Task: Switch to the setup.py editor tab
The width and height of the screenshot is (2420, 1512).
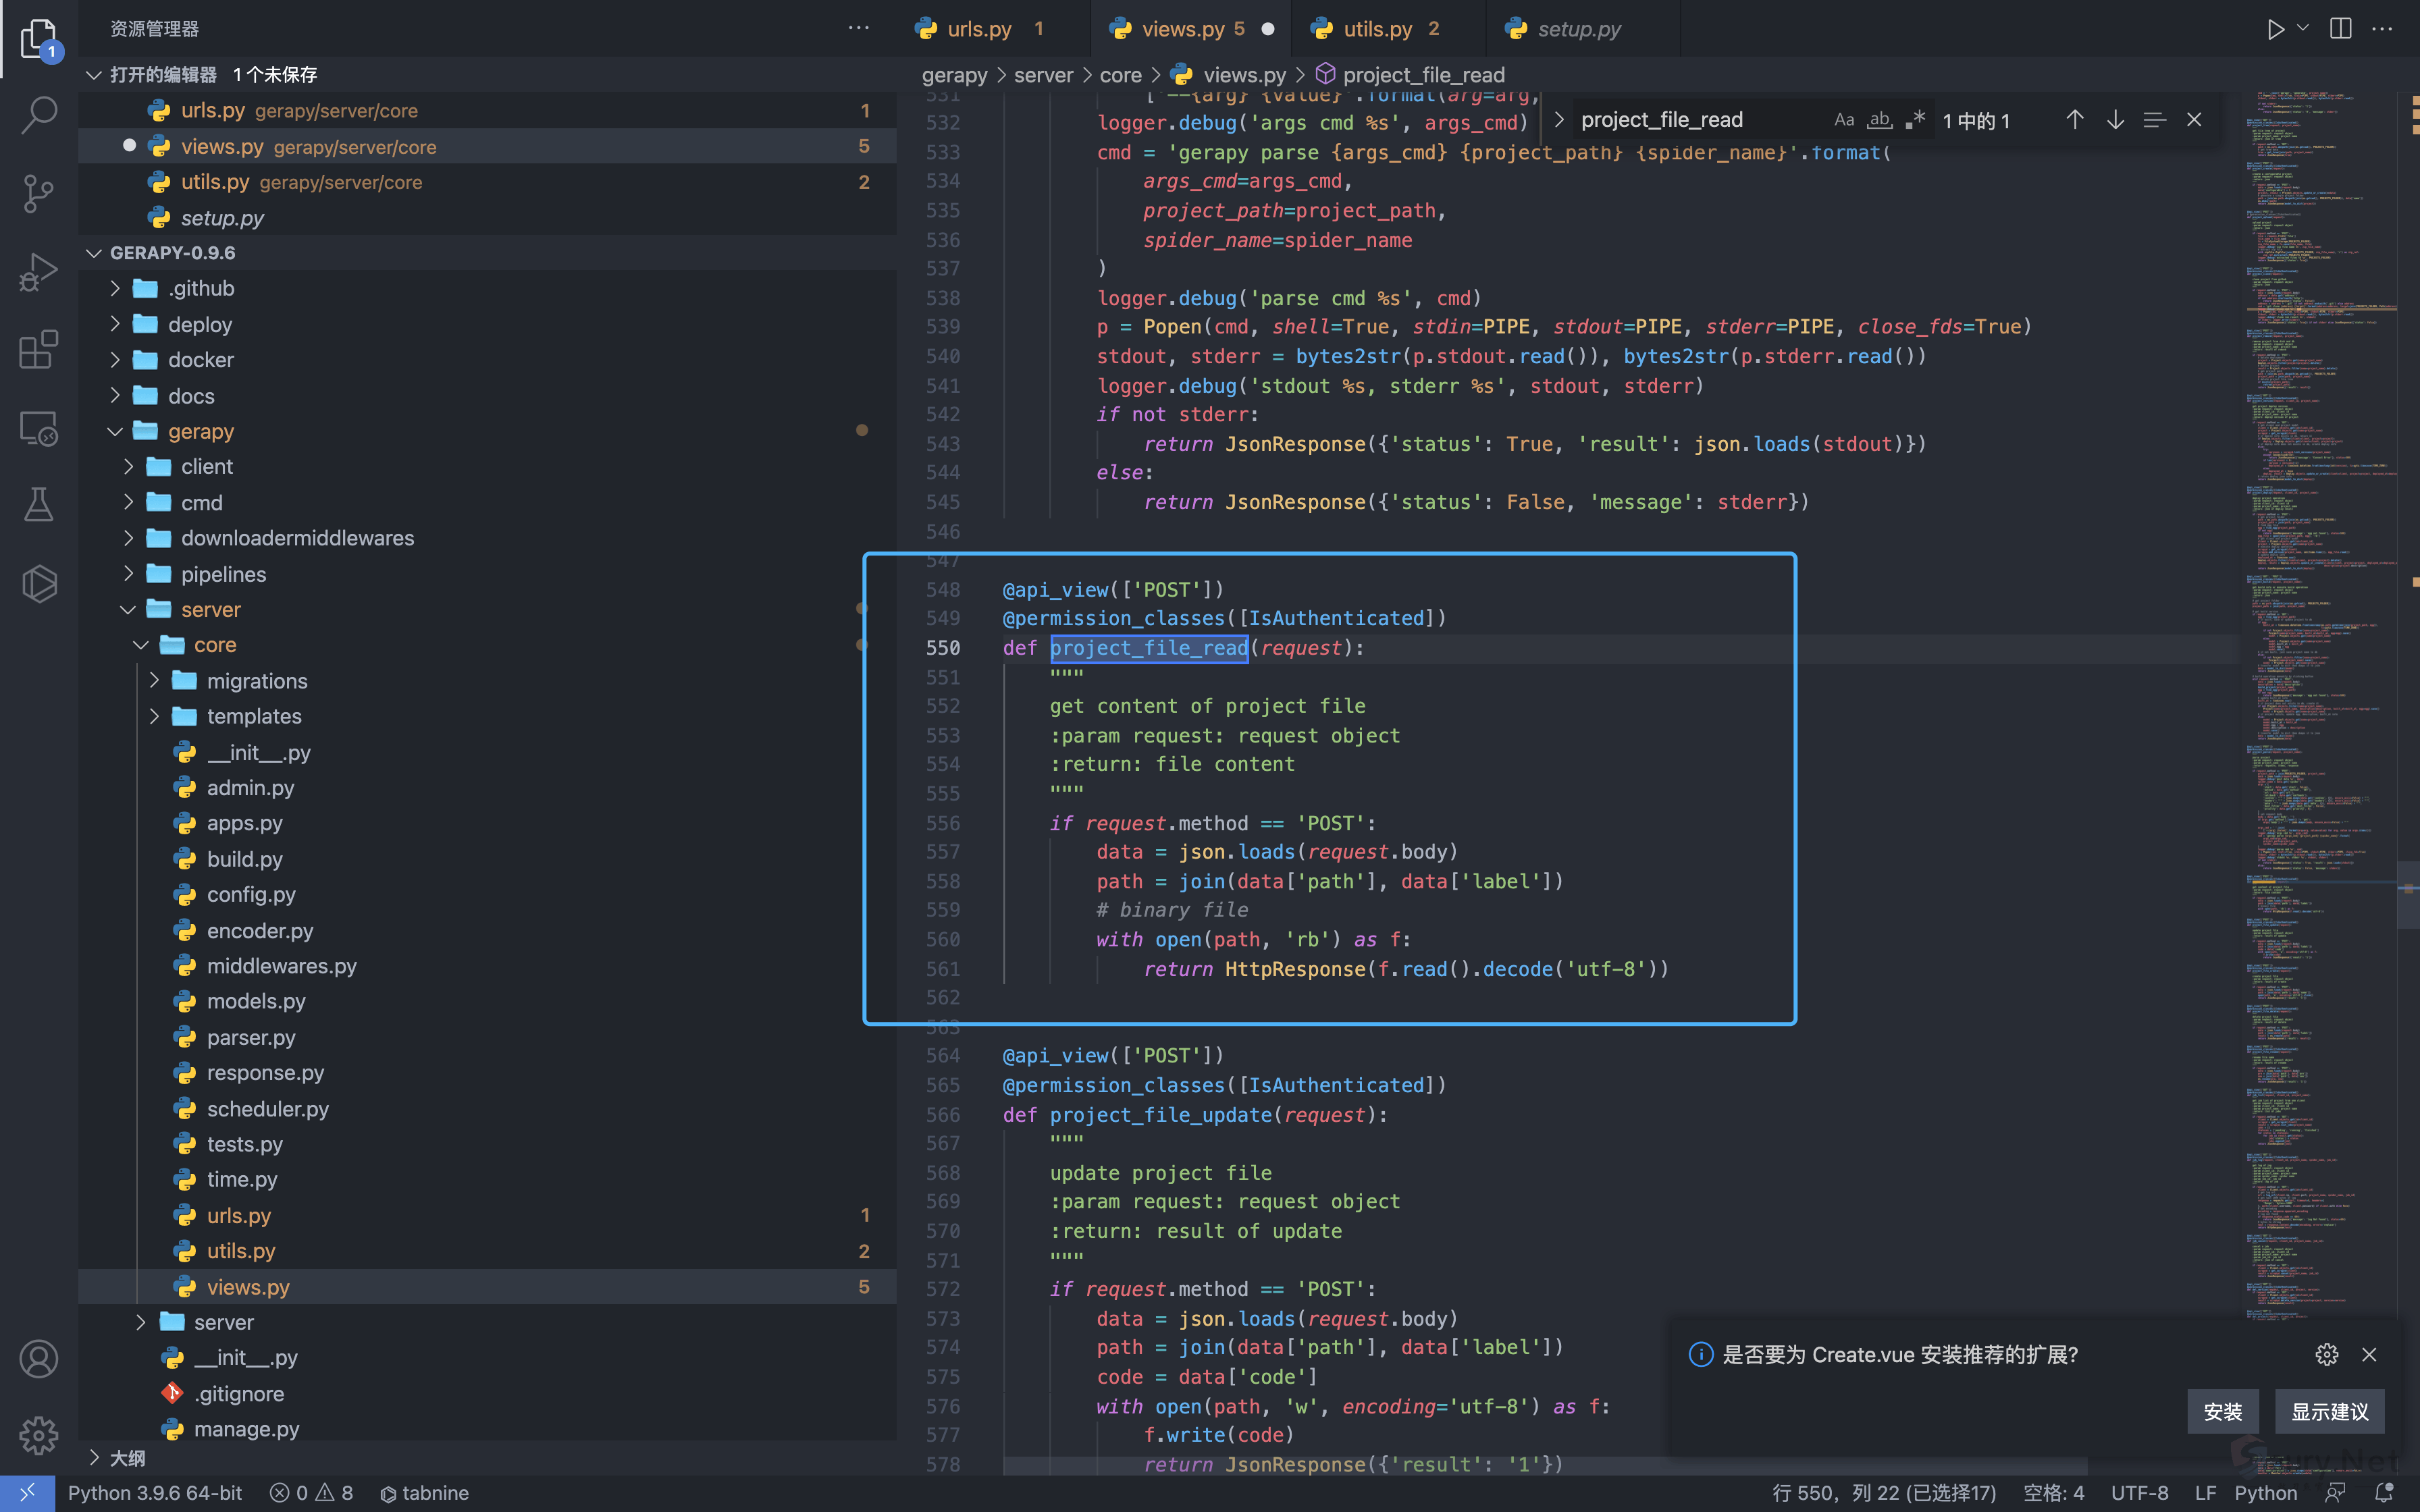Action: point(1578,29)
